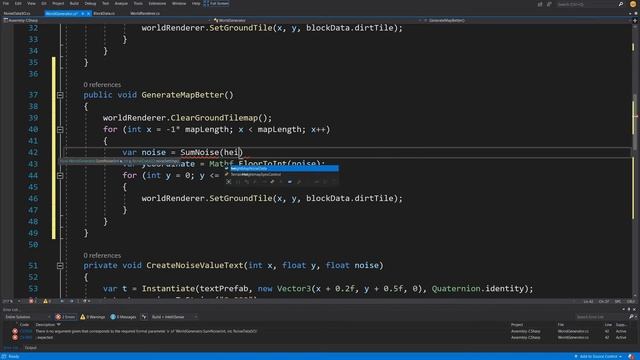Click the notifications icon in status bar
Screen dimensions: 640x360
pyautogui.click(x=631, y=356)
